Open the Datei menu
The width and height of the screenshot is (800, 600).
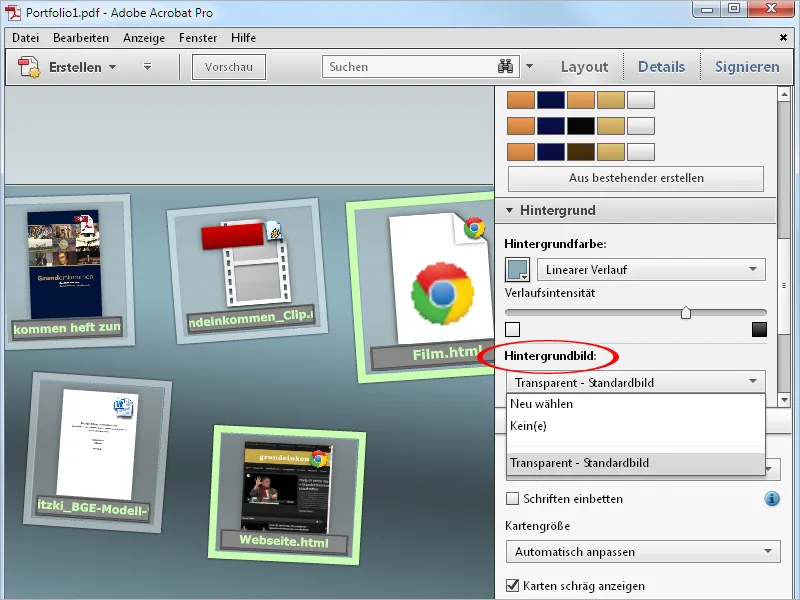click(26, 38)
